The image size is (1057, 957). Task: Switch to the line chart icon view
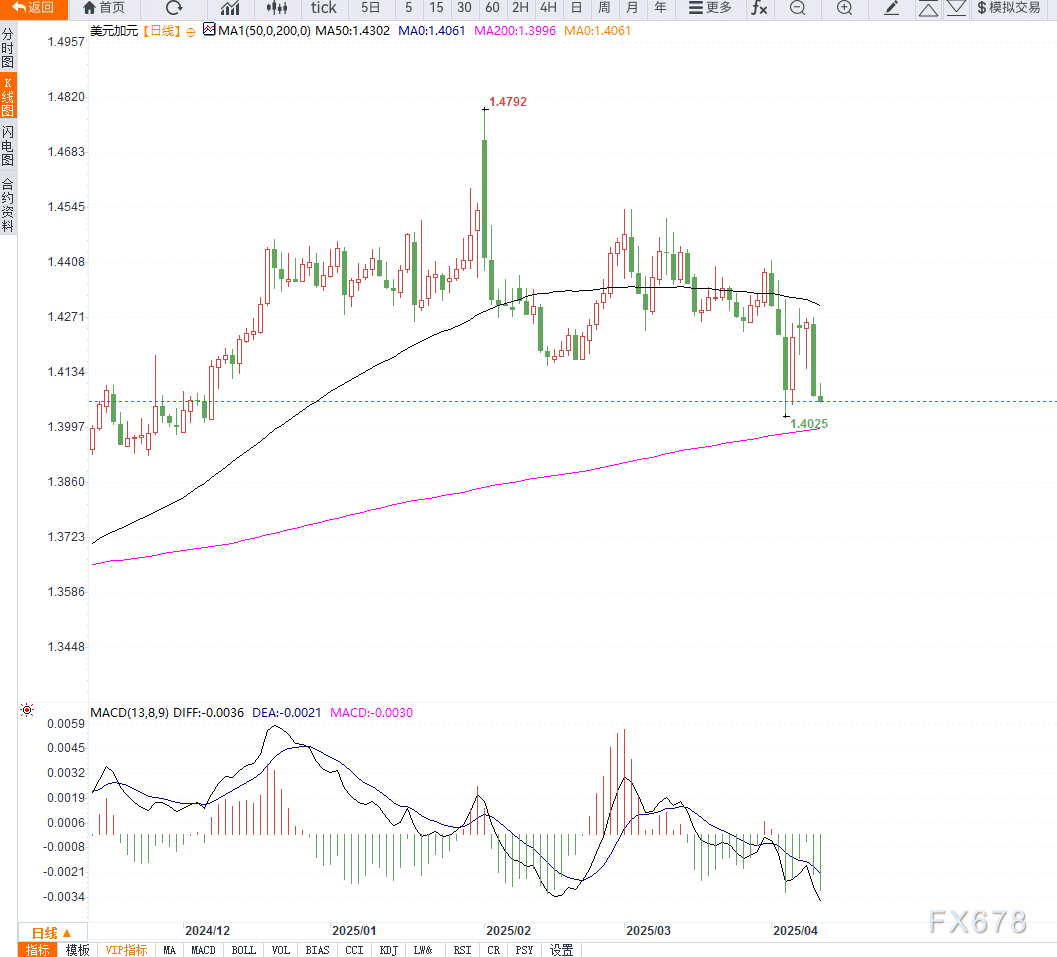pyautogui.click(x=230, y=8)
